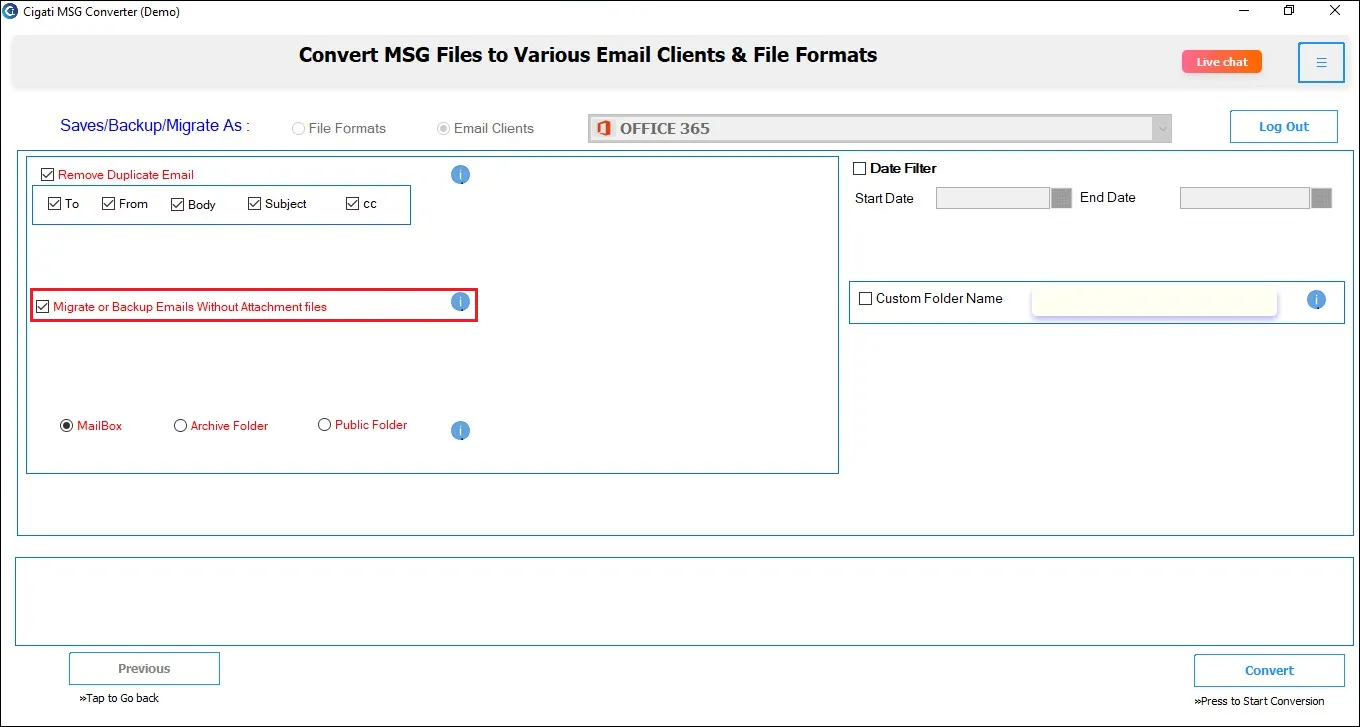Viewport: 1360px width, 727px height.
Task: Click info icon next to Public Folder
Action: 460,431
